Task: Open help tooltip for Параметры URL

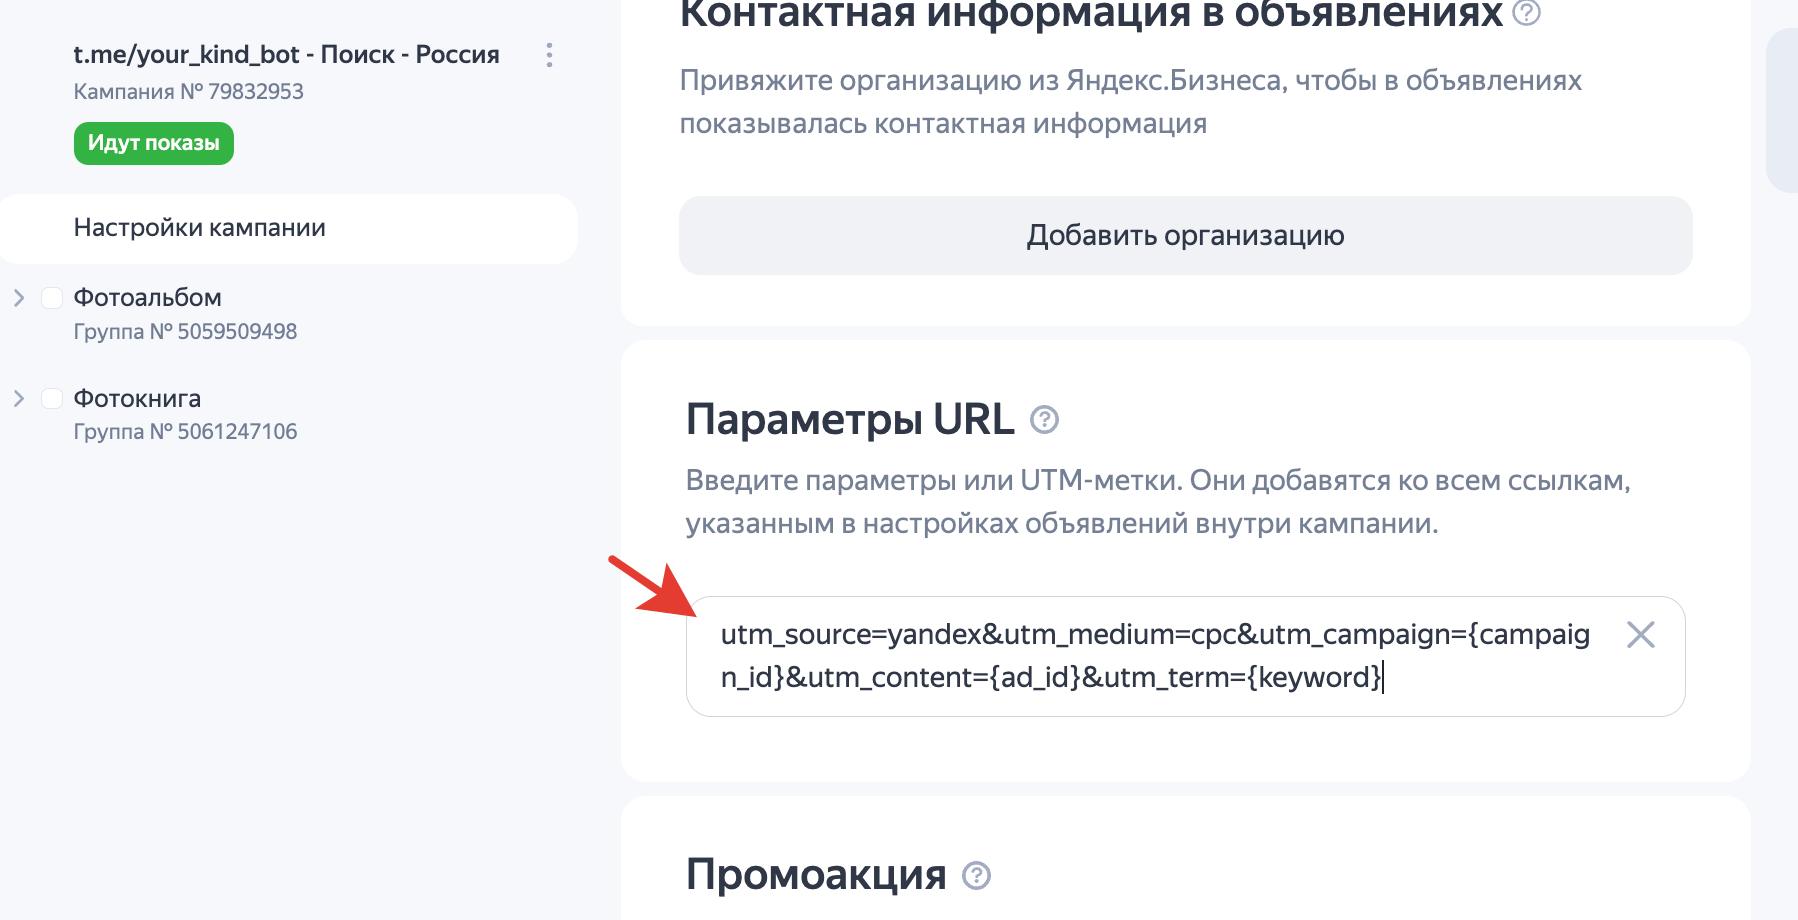Action: click(x=1044, y=420)
